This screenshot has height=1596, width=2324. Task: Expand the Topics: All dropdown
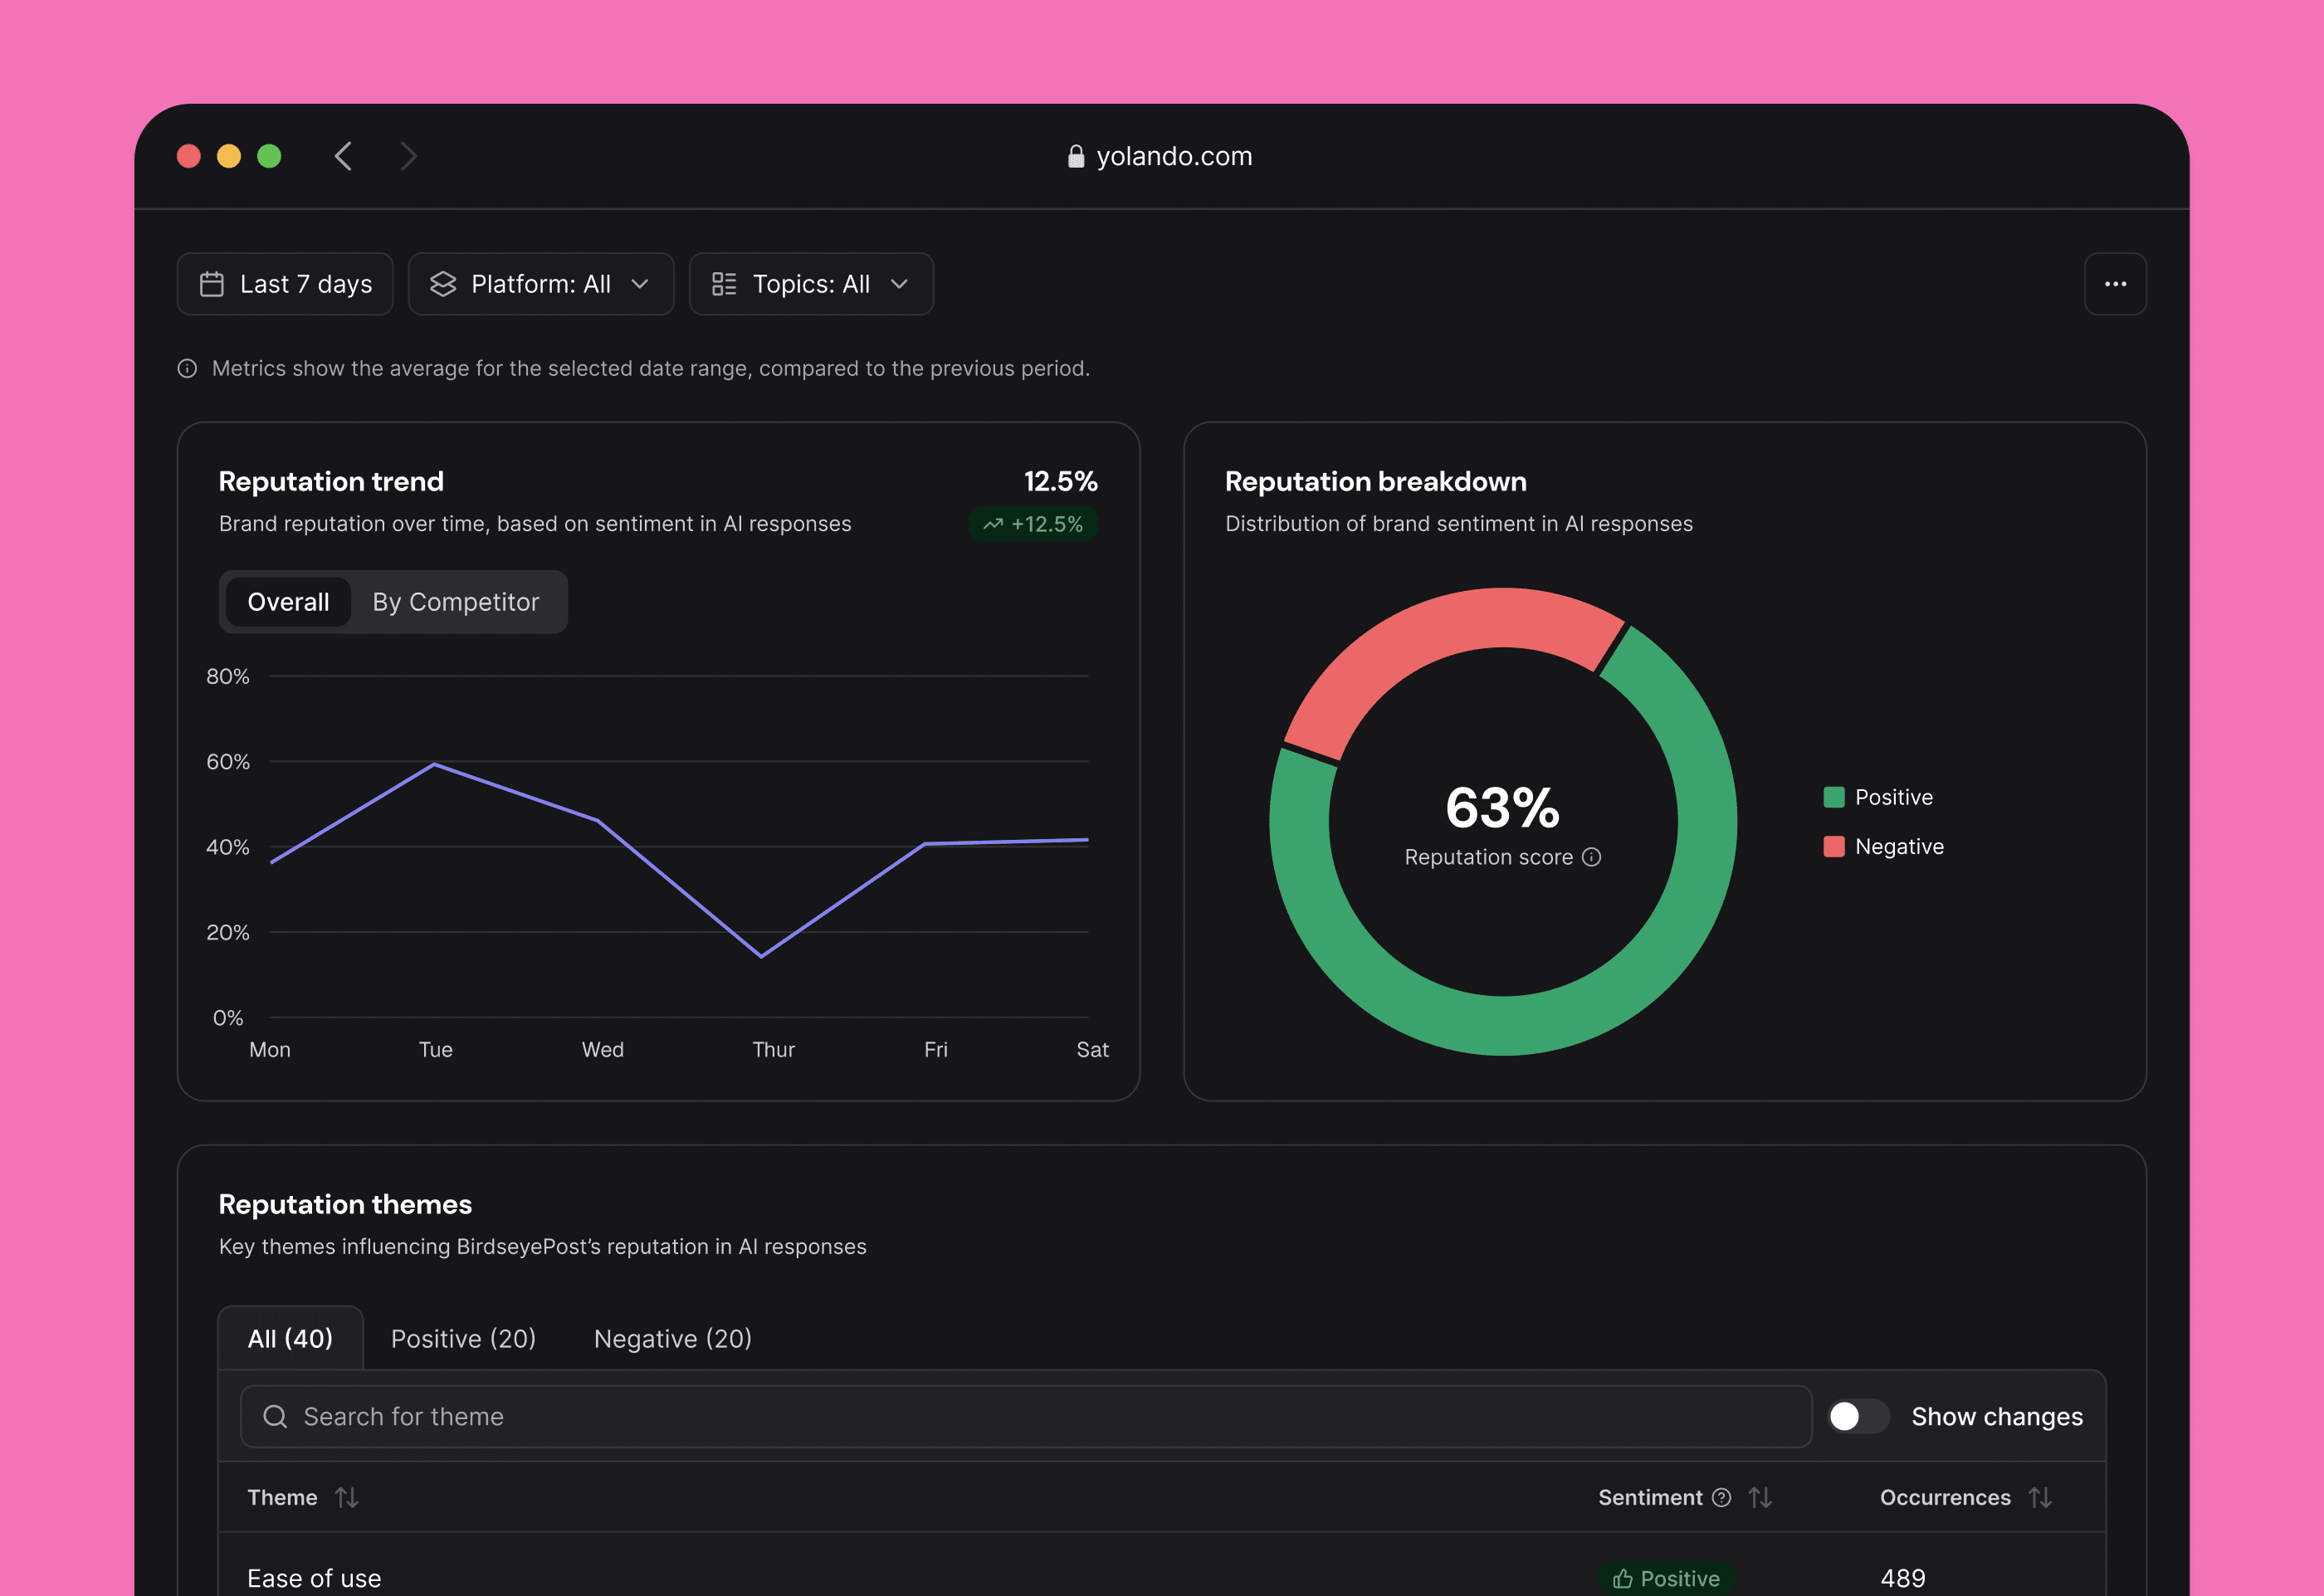click(x=810, y=284)
